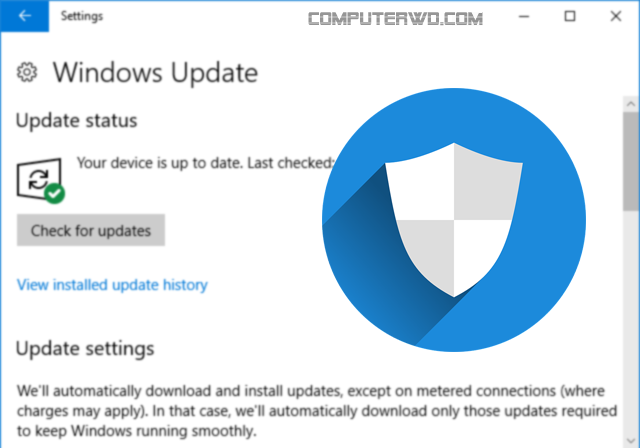
Task: Click the Update status heading
Action: (x=77, y=121)
